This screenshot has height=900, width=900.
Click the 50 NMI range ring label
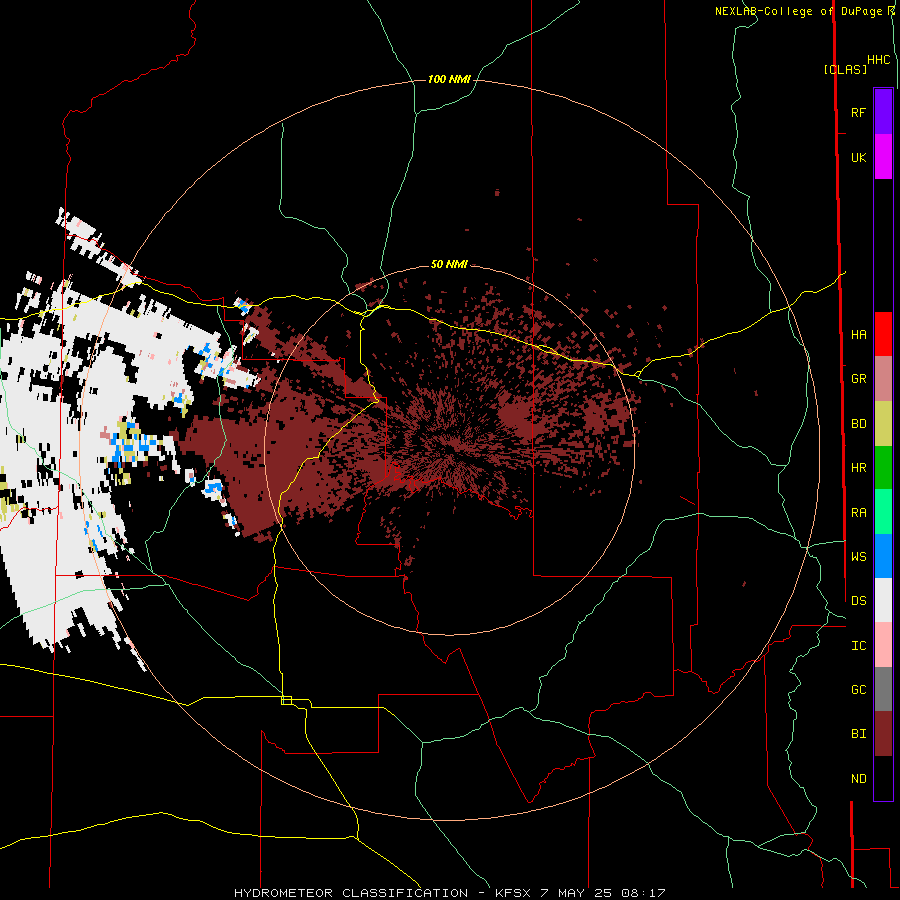449,264
